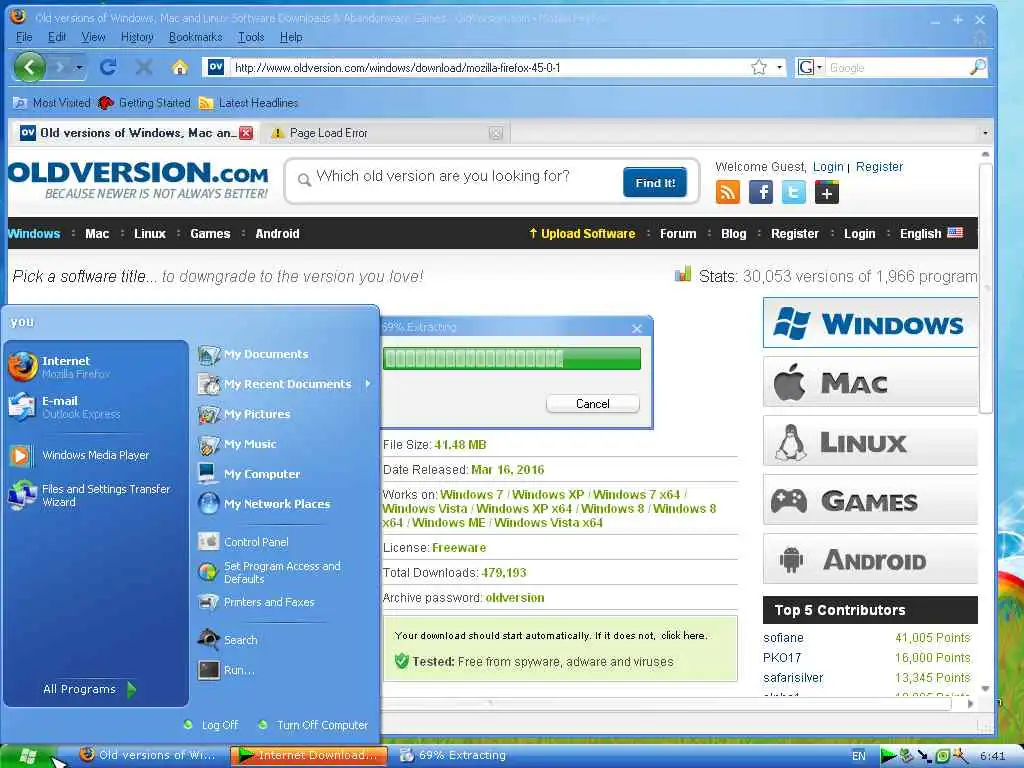The width and height of the screenshot is (1024, 768).
Task: Click Turn Off Computer
Action: (x=313, y=725)
